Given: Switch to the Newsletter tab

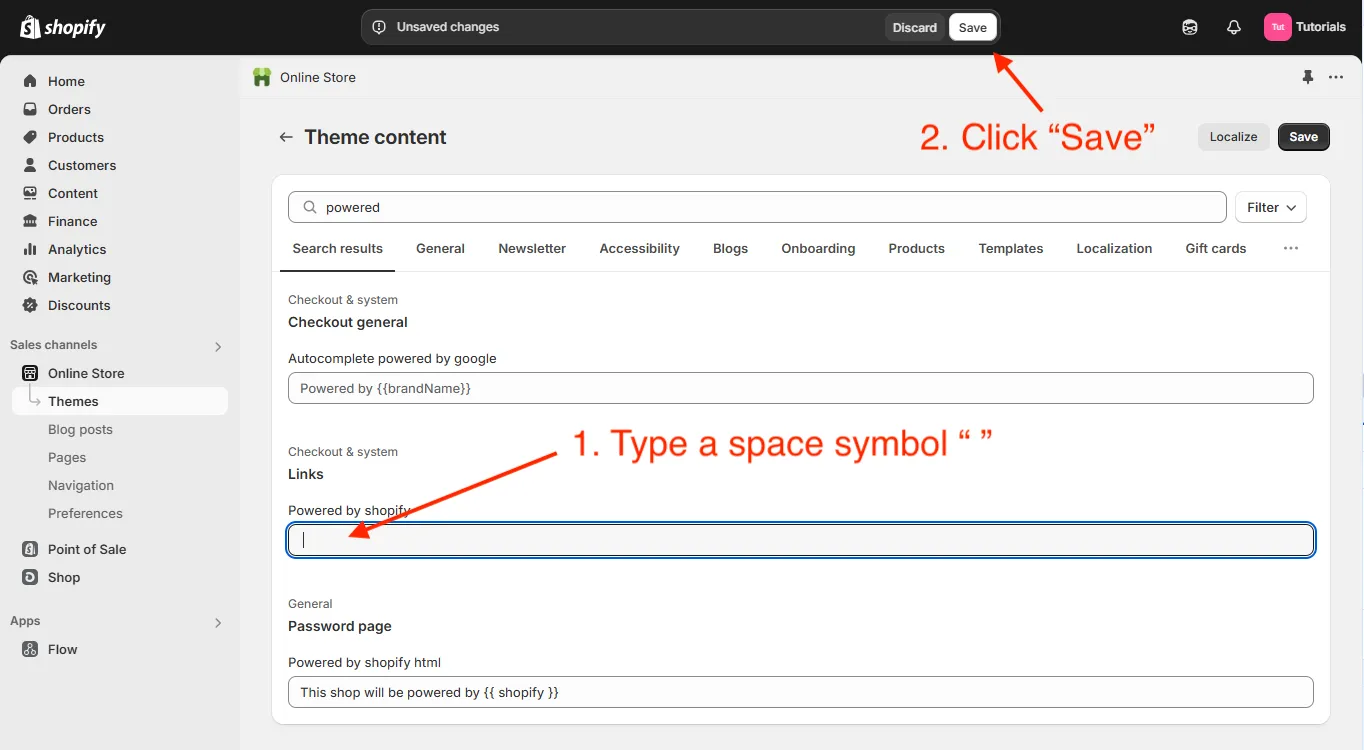Looking at the screenshot, I should click(x=531, y=248).
